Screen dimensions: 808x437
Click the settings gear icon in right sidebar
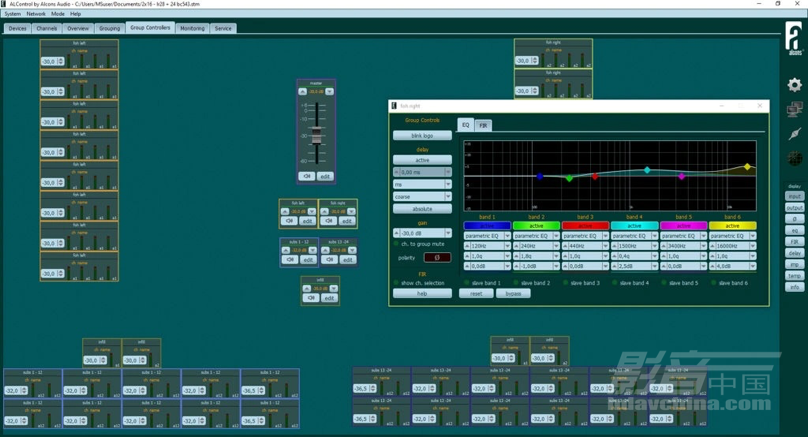pos(794,85)
